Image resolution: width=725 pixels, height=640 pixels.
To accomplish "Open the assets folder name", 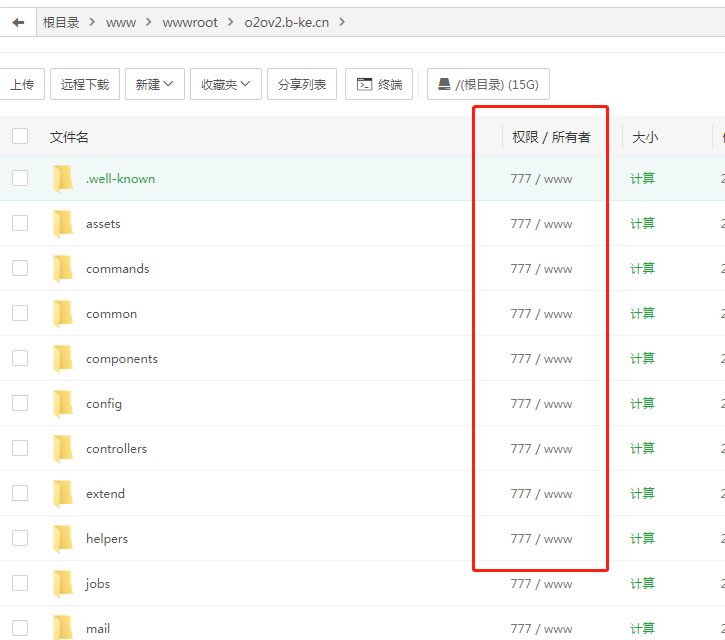I will click(103, 224).
